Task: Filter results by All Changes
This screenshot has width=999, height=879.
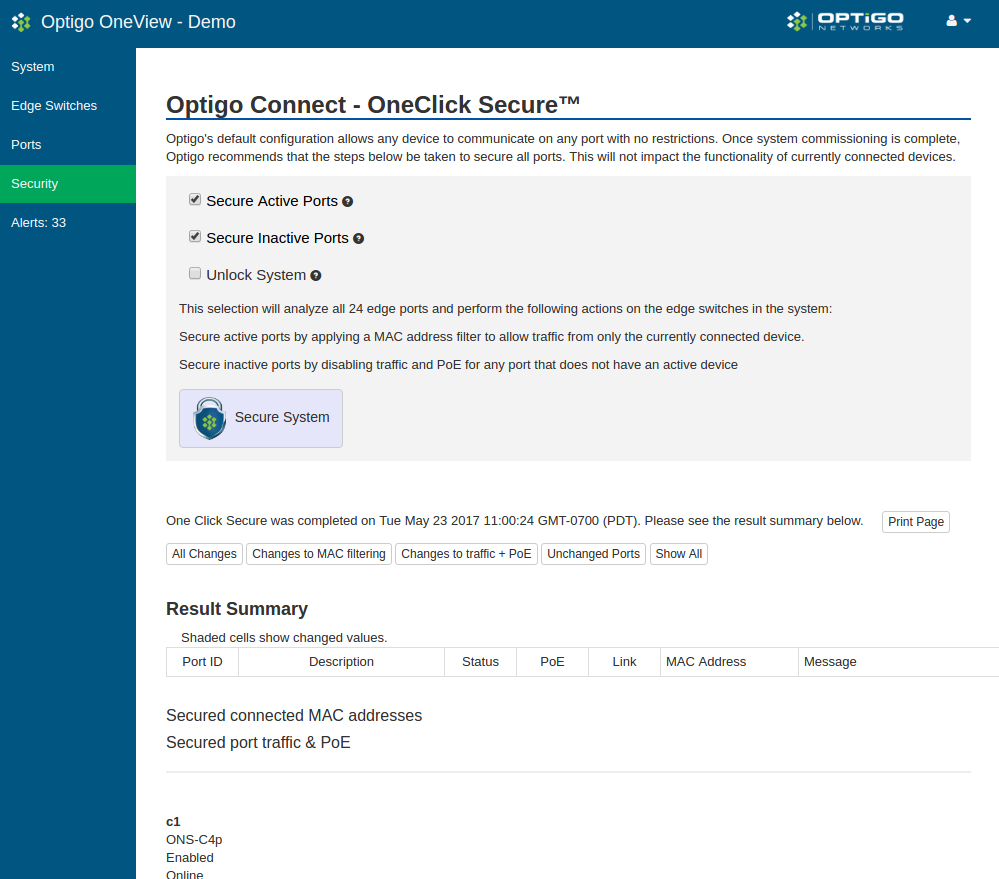Action: pyautogui.click(x=204, y=554)
